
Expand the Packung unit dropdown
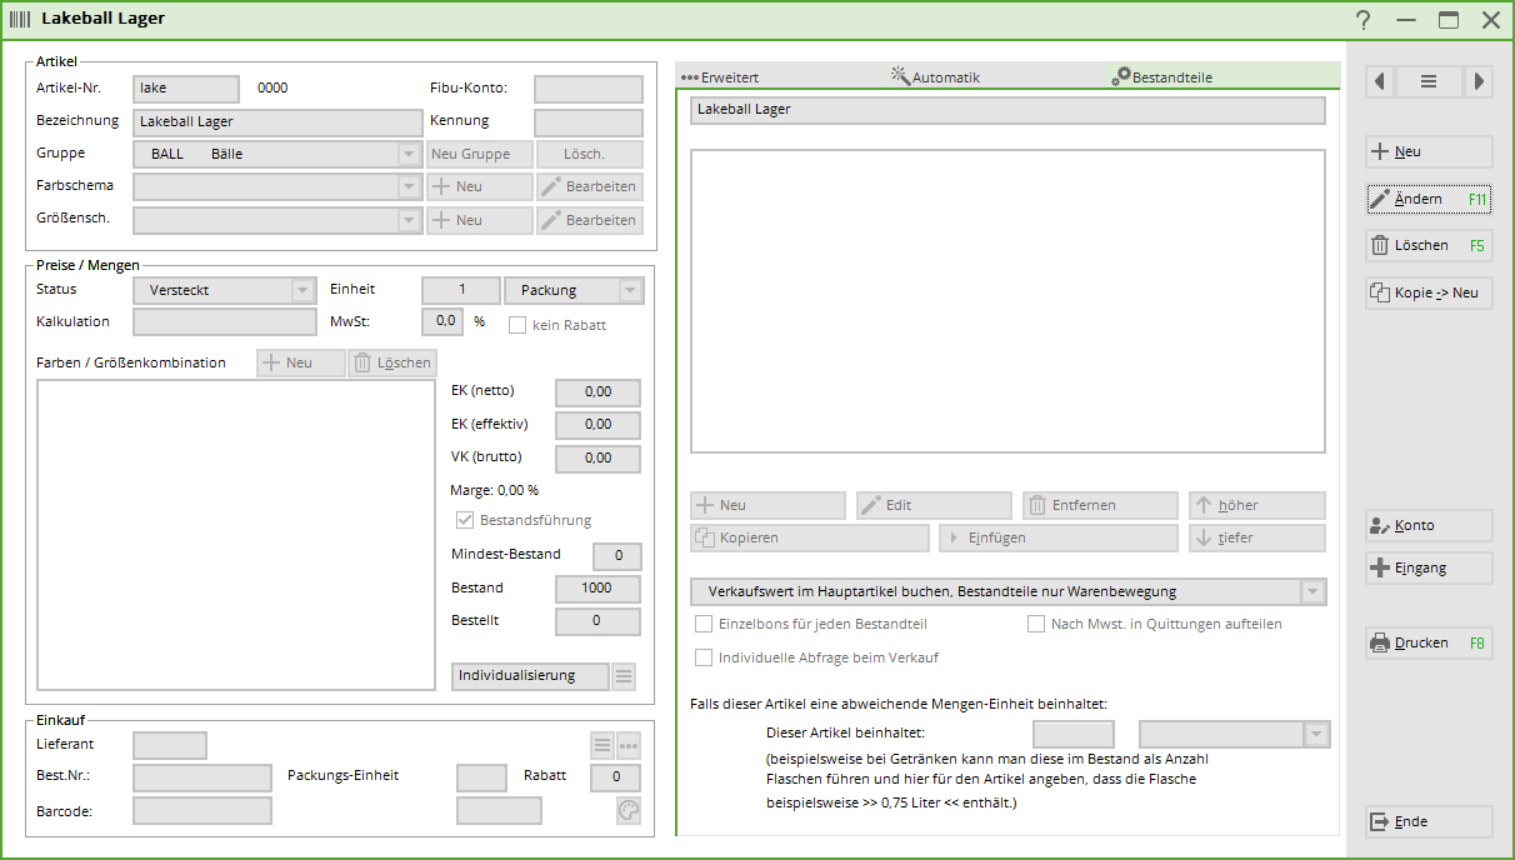point(630,290)
